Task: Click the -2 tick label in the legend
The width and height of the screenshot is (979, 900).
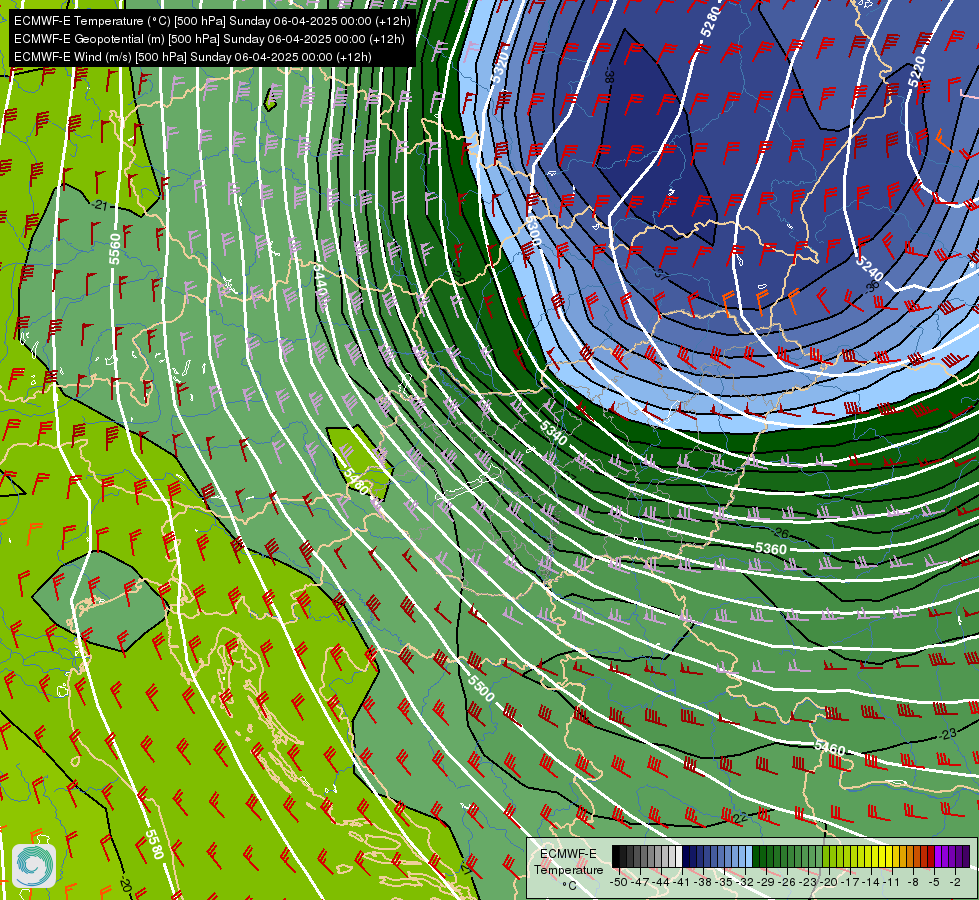Action: tap(955, 882)
